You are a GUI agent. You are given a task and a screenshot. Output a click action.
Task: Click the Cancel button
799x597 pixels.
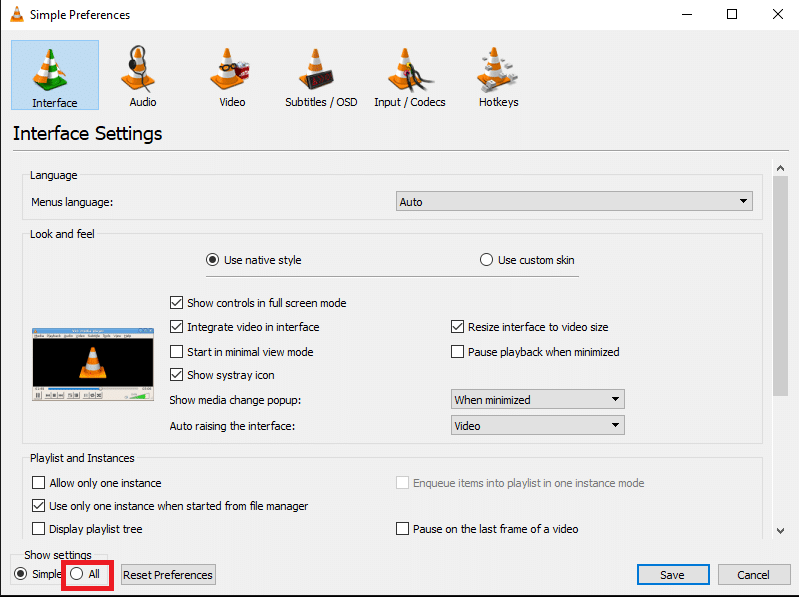point(753,575)
